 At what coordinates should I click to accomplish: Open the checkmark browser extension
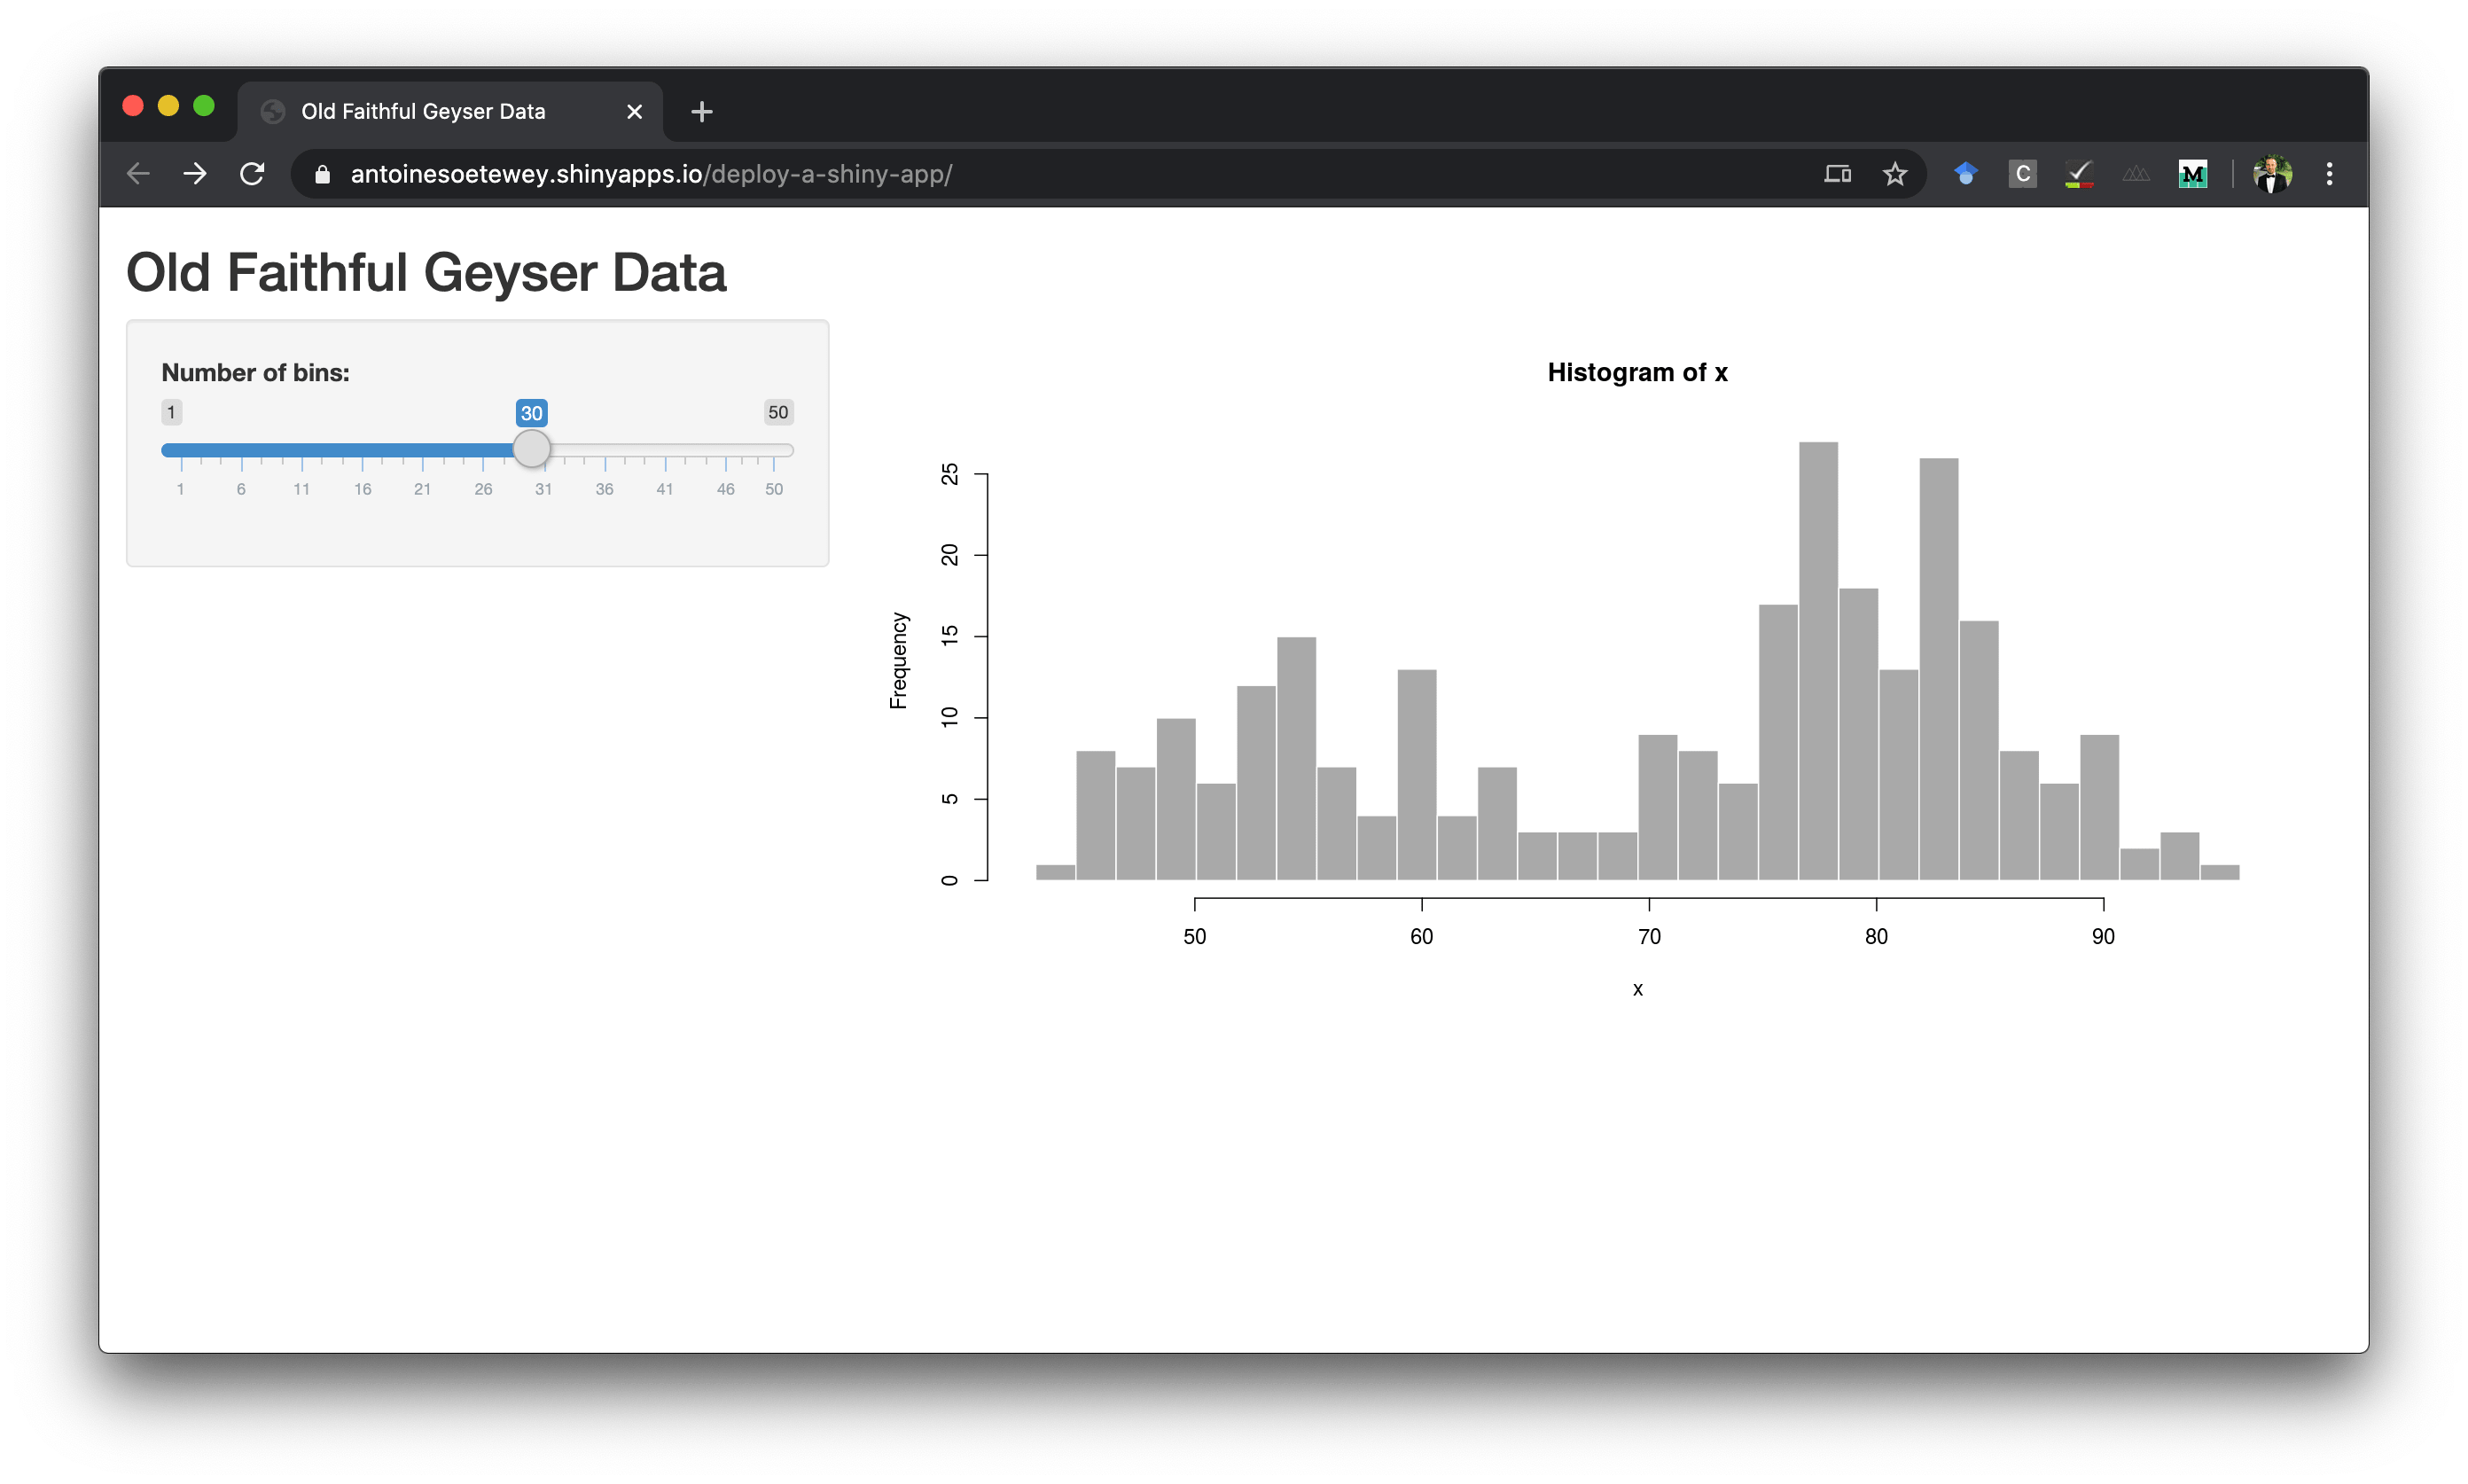pyautogui.click(x=2078, y=174)
